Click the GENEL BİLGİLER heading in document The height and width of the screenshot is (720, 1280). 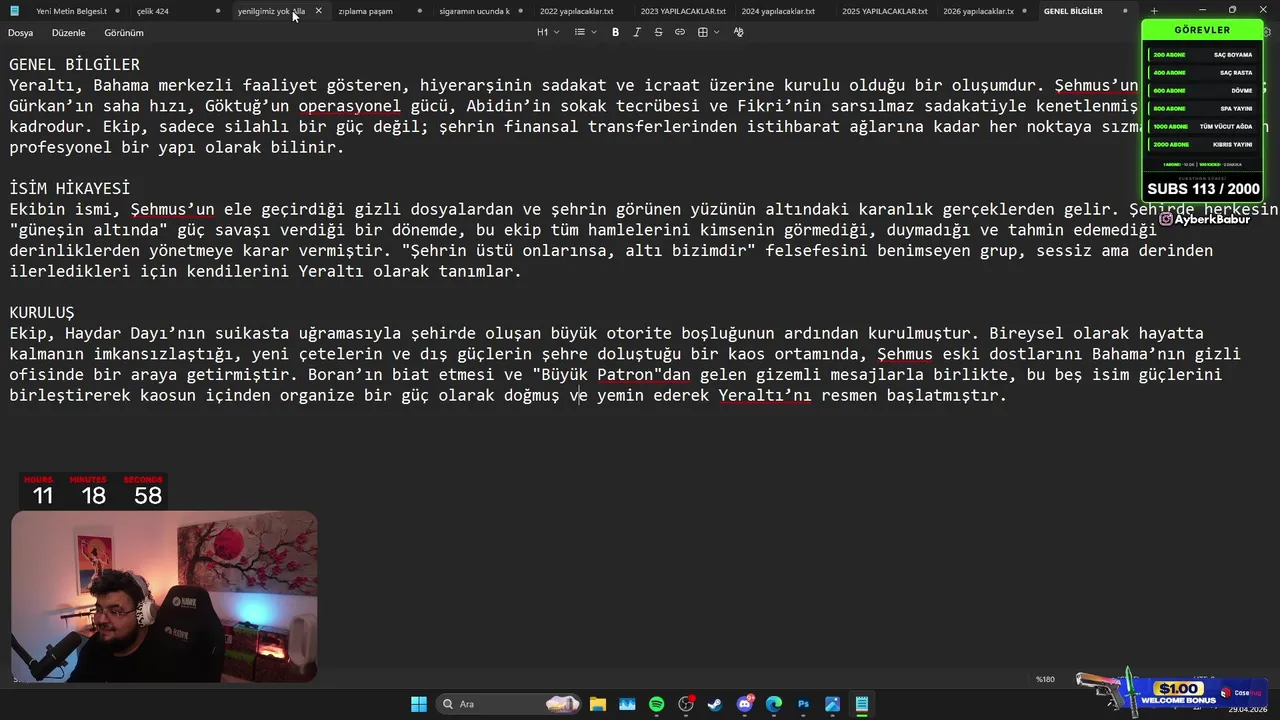[75, 65]
